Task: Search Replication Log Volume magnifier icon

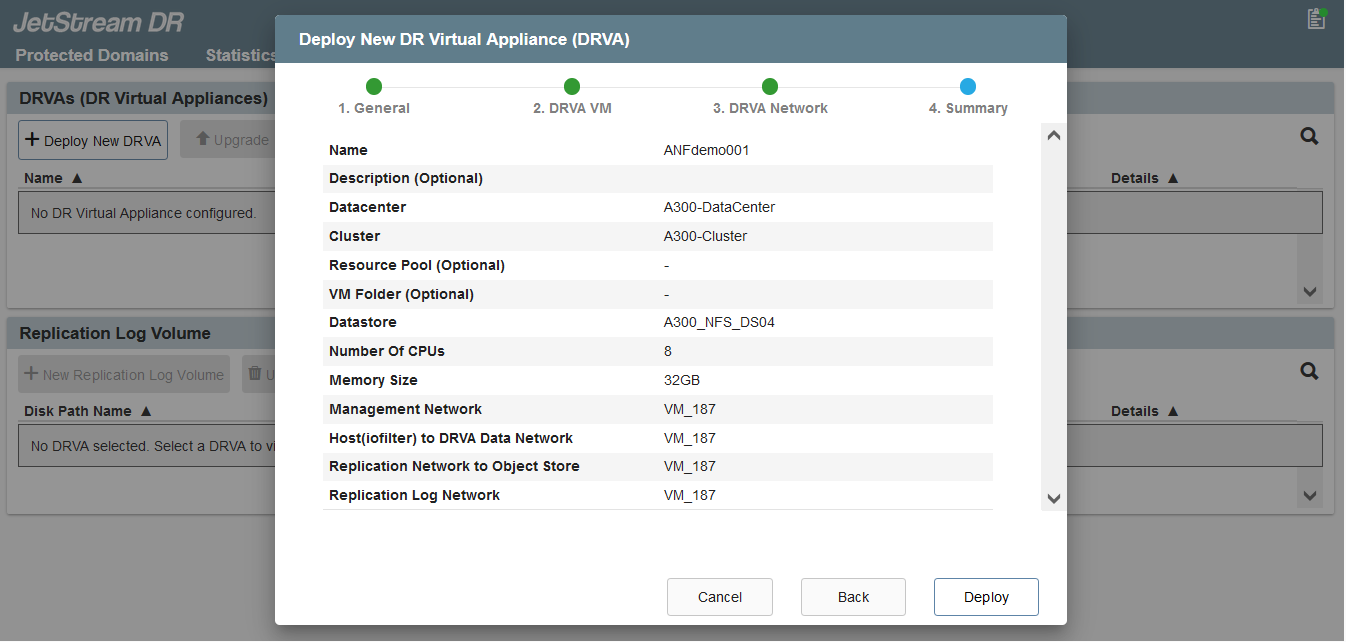Action: [1309, 371]
